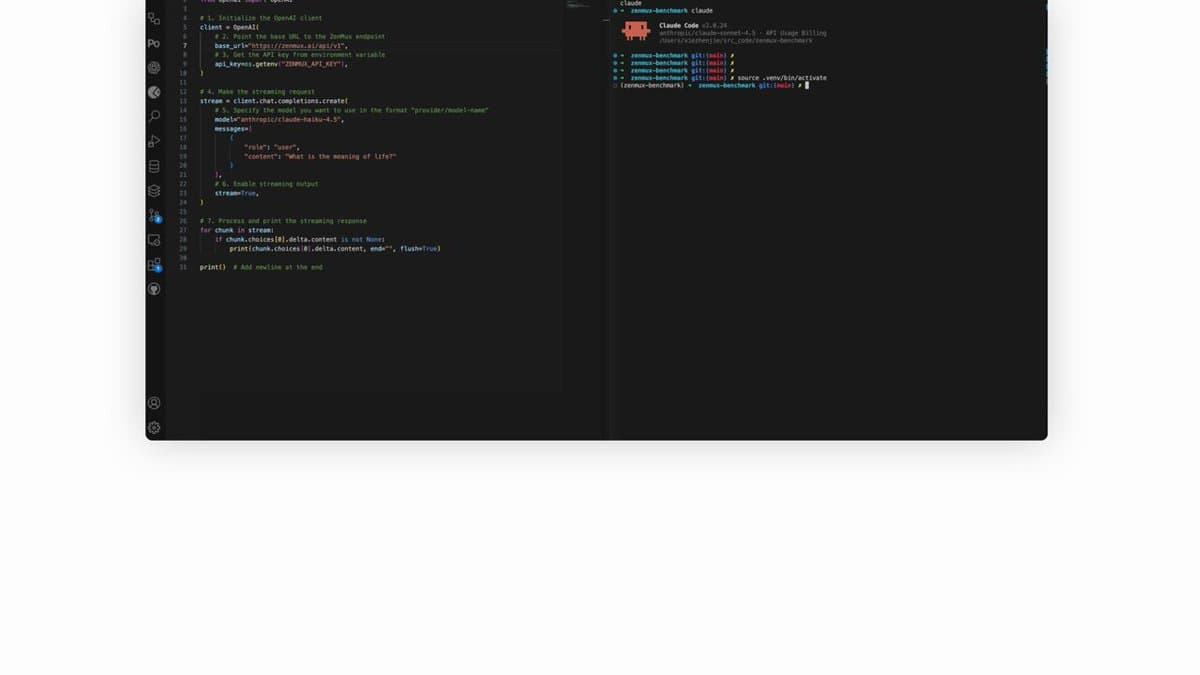Open the Accounts profile icon
This screenshot has width=1200, height=675.
(x=154, y=403)
